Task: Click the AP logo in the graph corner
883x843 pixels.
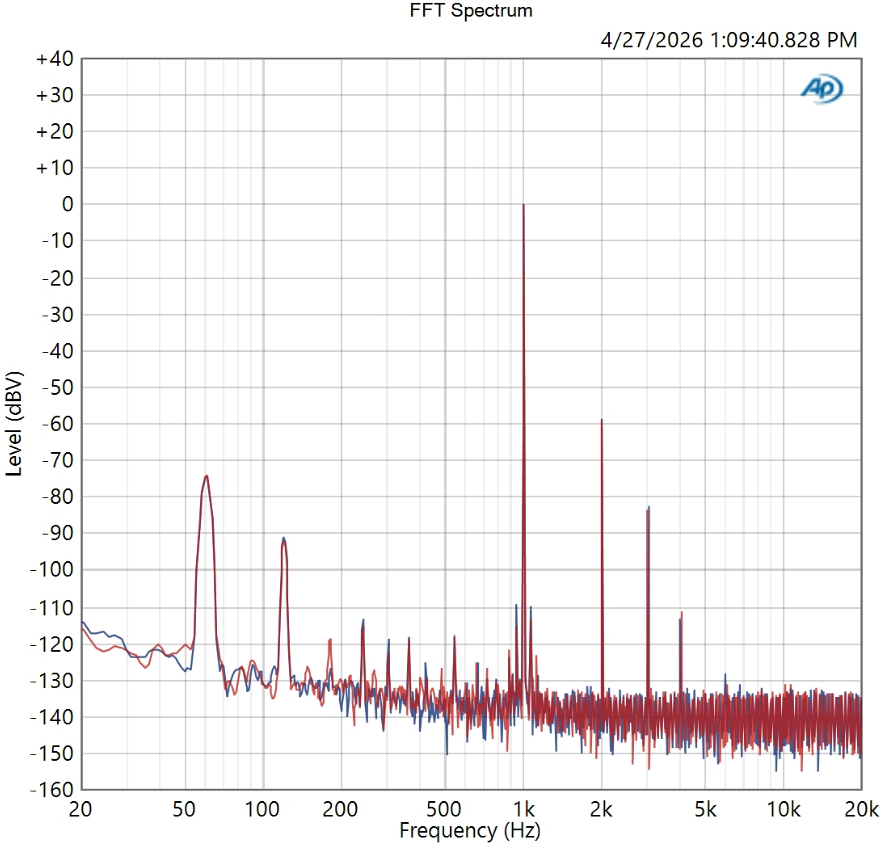Action: [x=822, y=89]
